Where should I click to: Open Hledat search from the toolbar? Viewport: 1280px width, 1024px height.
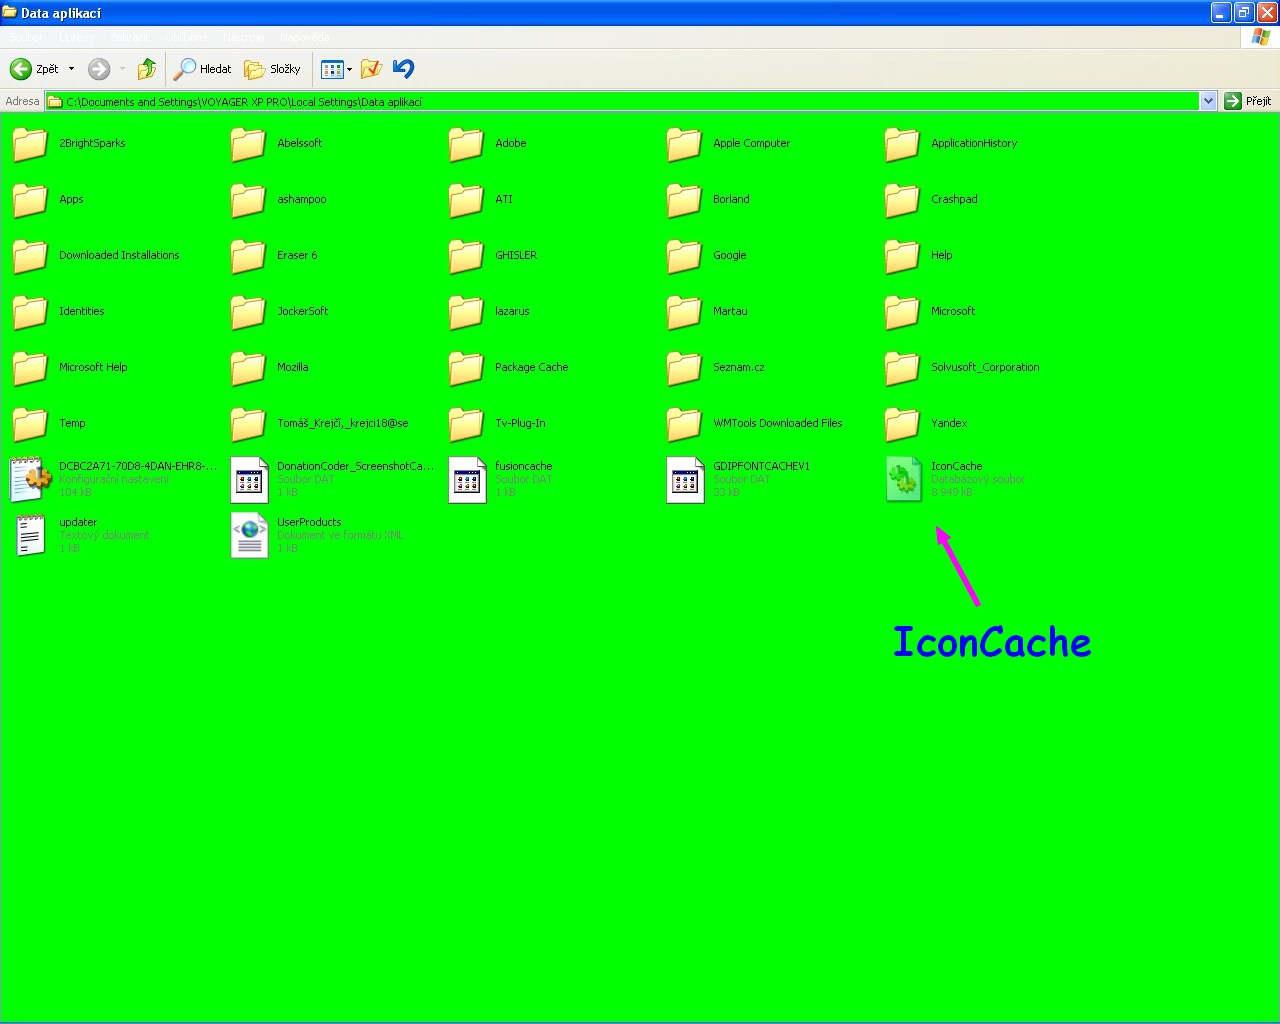[x=203, y=69]
